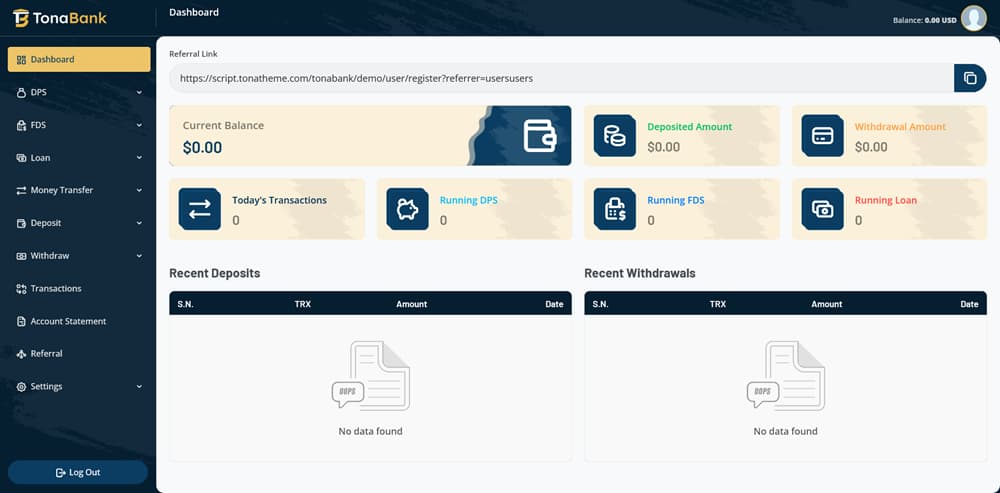Open the user profile avatar

click(973, 18)
